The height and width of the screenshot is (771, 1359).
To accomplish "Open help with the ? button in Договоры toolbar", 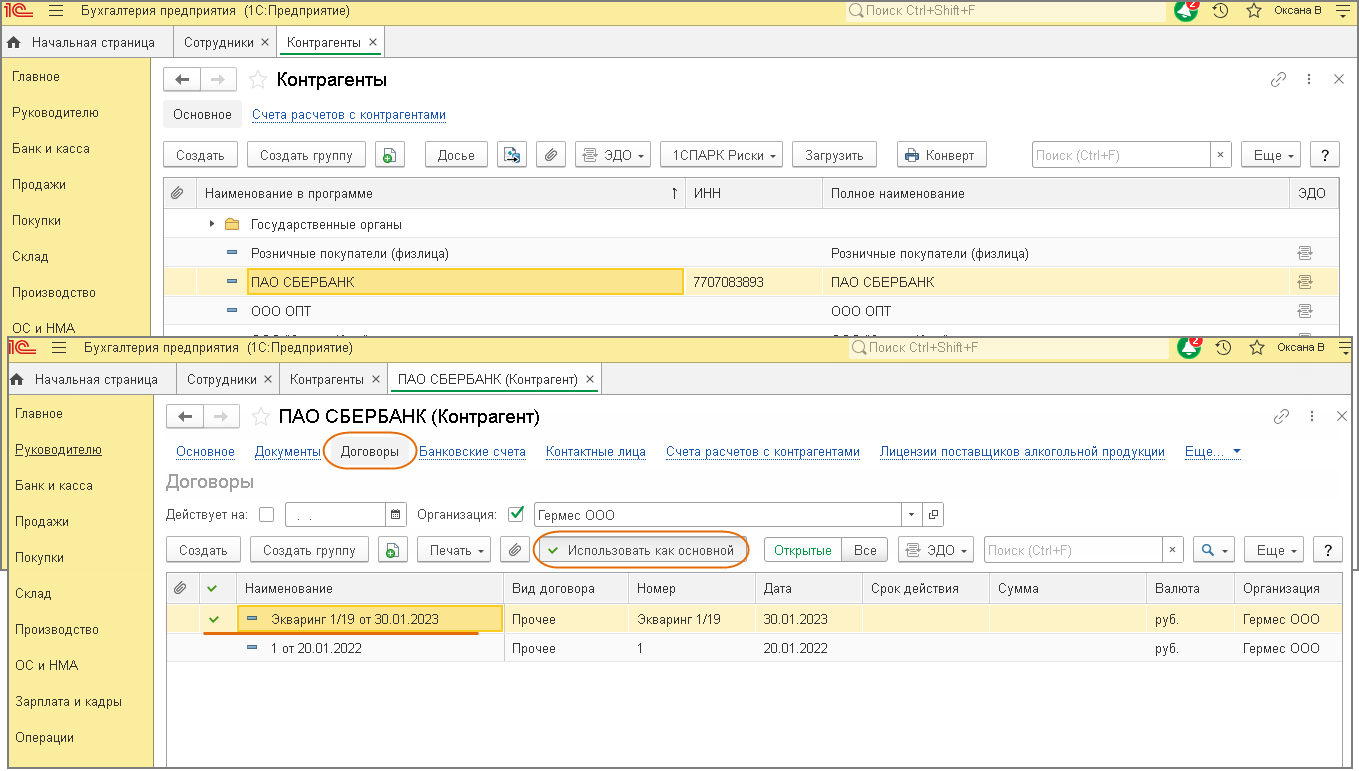I will pos(1328,550).
